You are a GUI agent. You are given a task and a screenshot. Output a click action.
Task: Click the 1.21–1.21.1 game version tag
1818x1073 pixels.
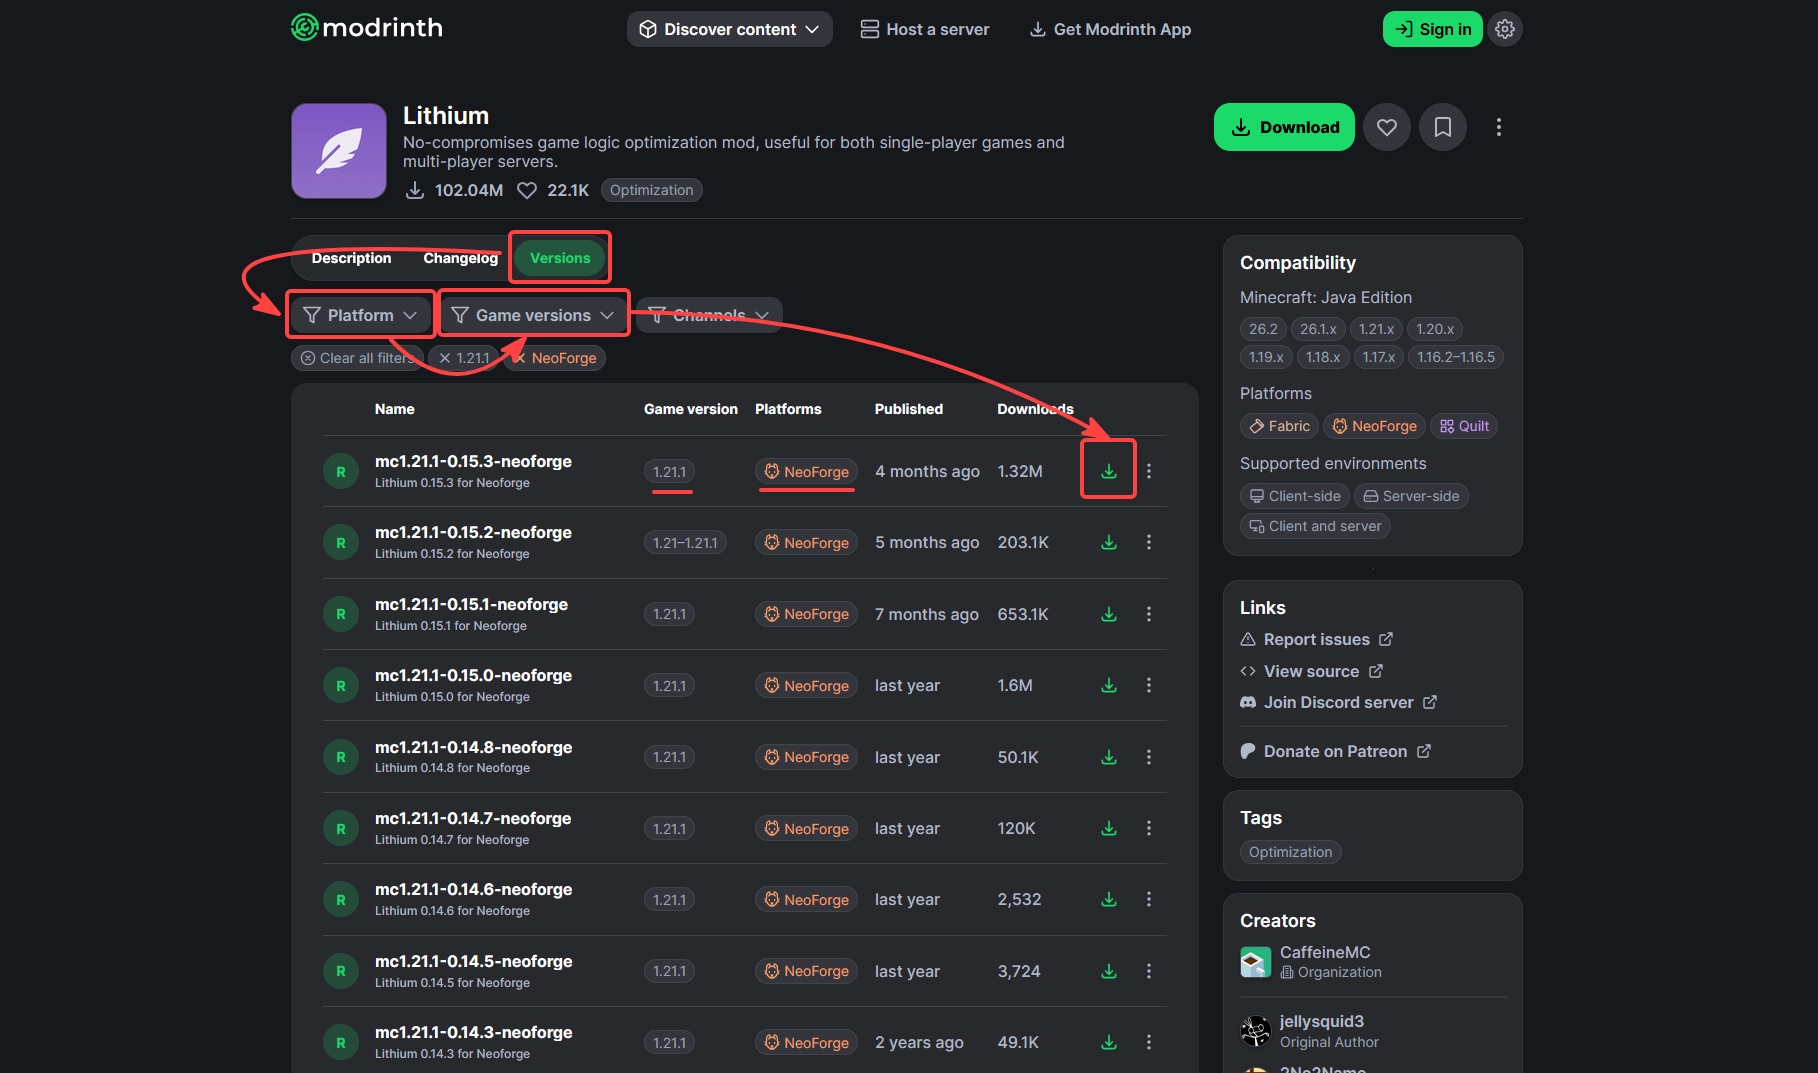685,543
